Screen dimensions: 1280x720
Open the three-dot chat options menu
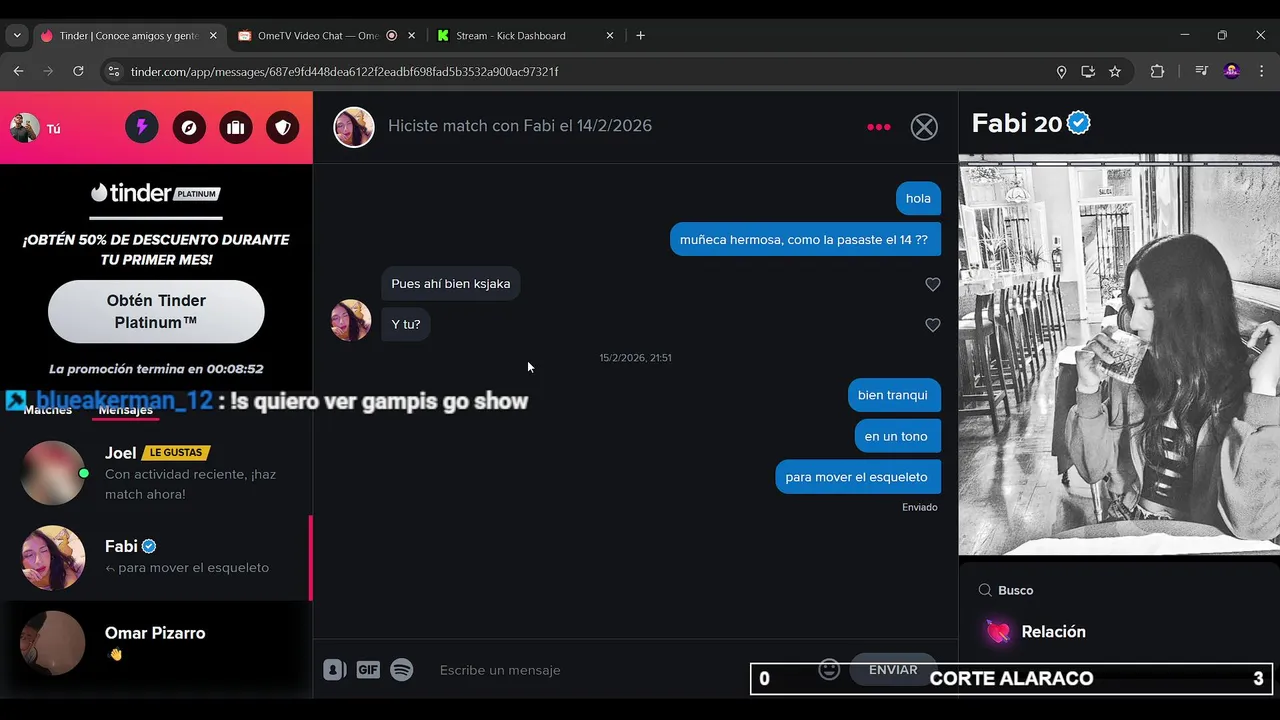(x=879, y=127)
